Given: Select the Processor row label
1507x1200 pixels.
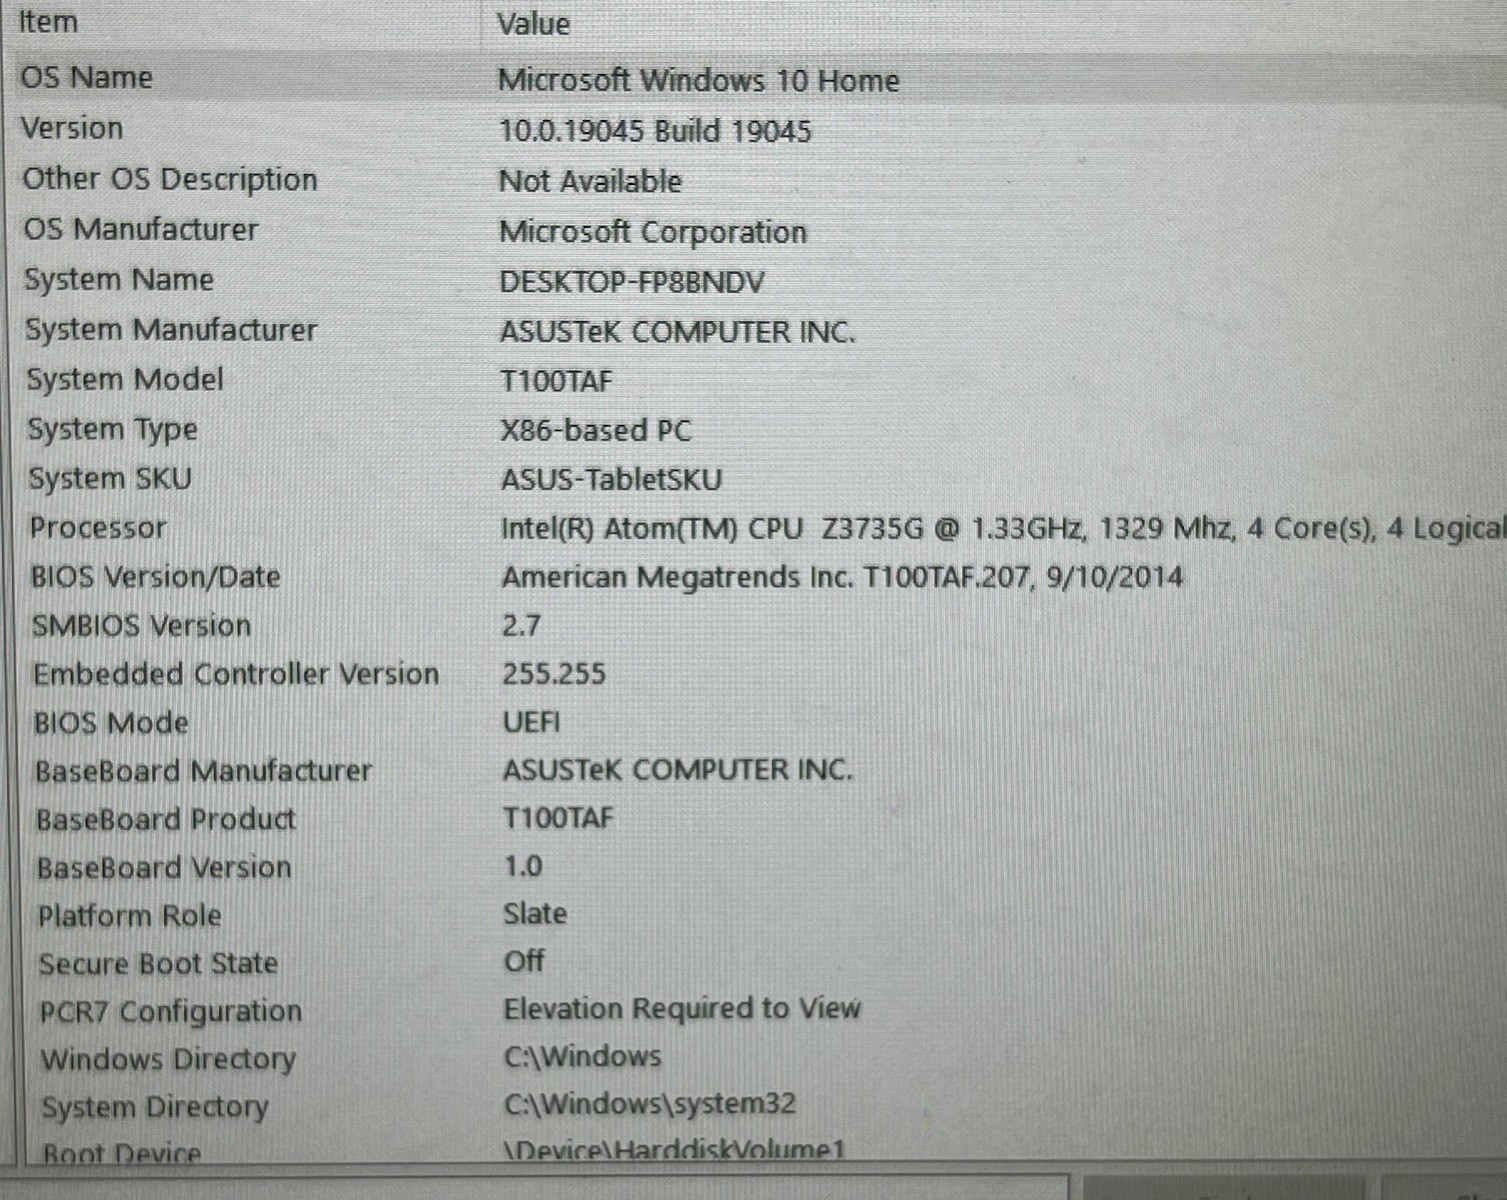Looking at the screenshot, I should (x=98, y=528).
